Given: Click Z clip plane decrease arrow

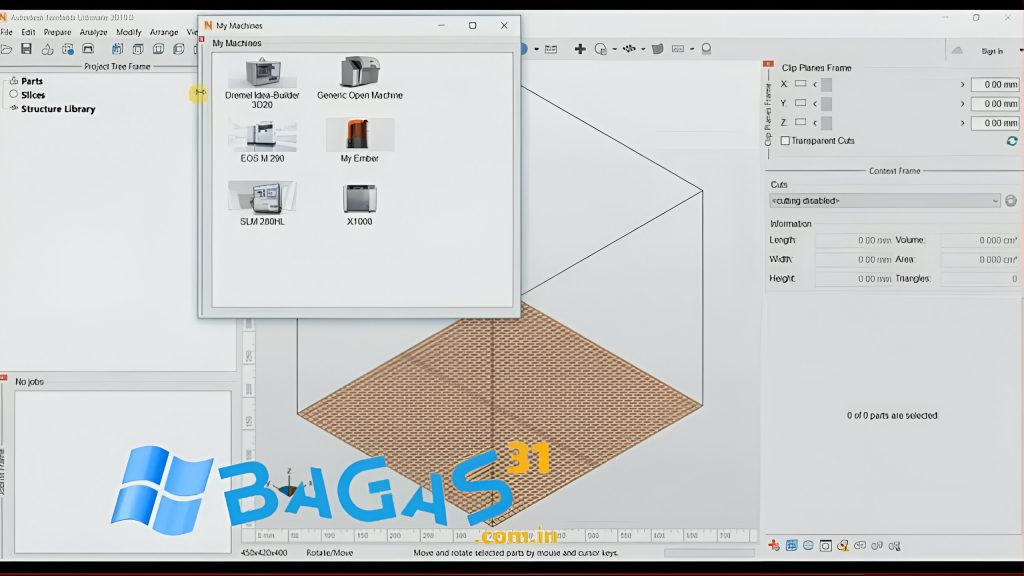Looking at the screenshot, I should (x=815, y=123).
